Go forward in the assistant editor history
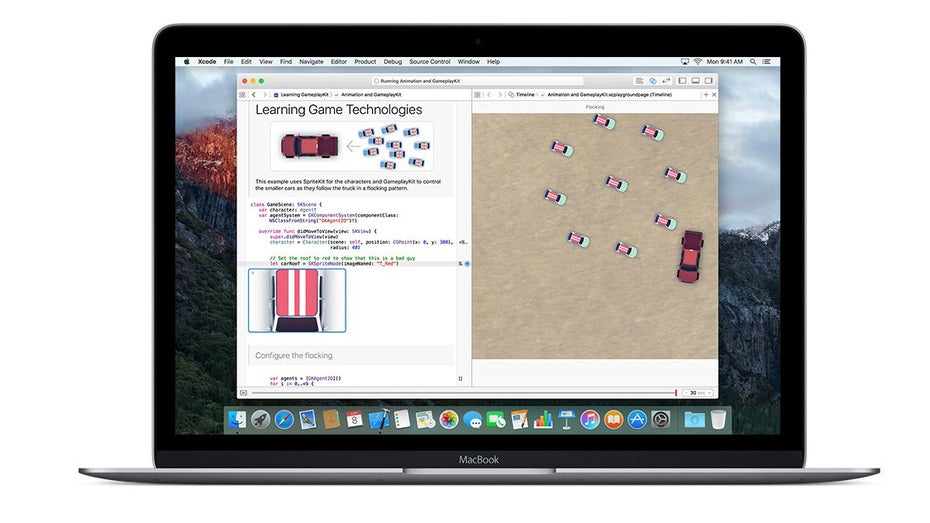930x523 pixels. (x=500, y=95)
